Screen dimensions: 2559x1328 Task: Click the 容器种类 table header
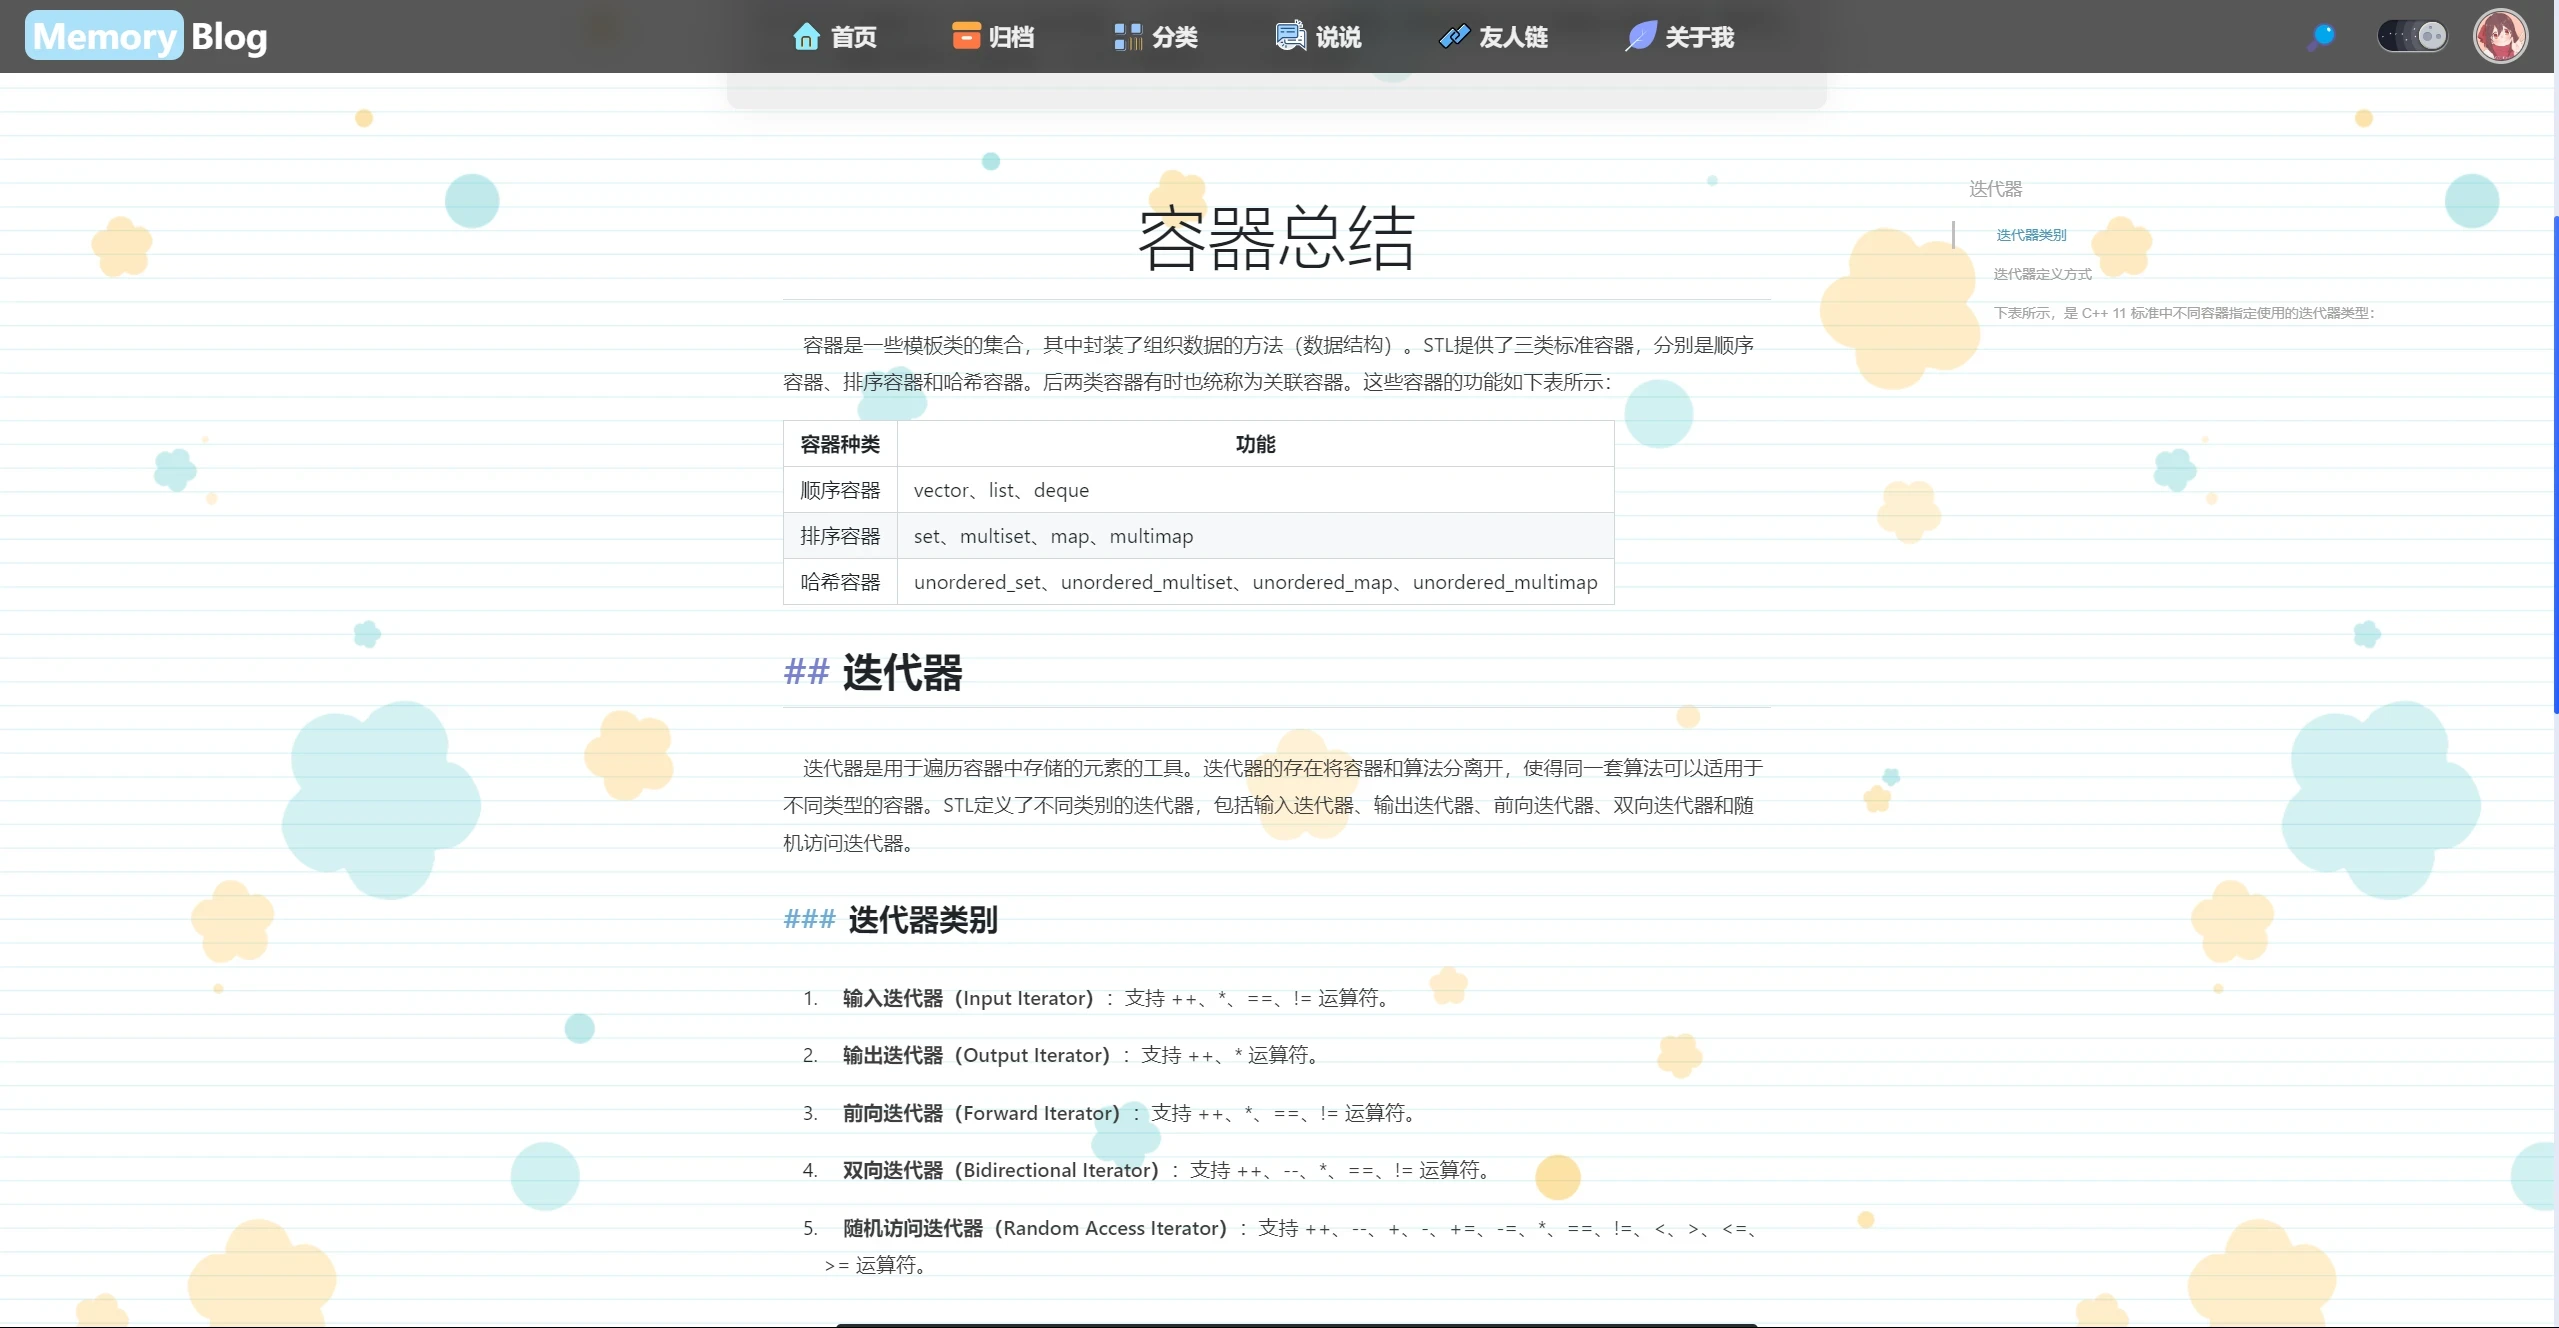(840, 444)
